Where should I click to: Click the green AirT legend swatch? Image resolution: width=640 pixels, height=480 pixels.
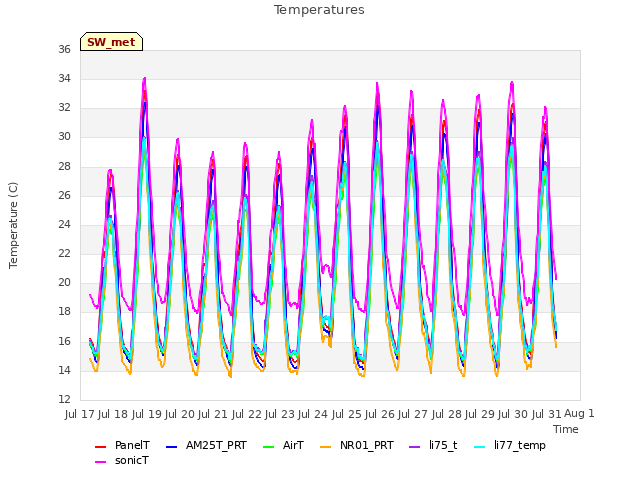coord(269,447)
